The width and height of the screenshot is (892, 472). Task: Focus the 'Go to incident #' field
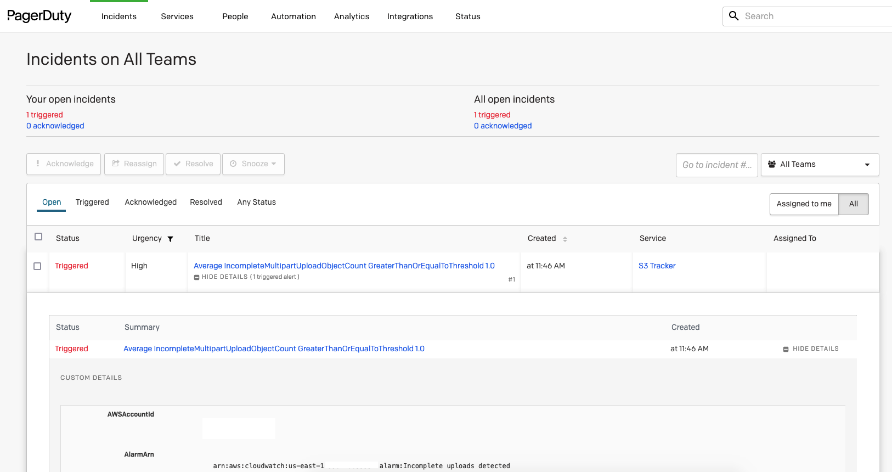[x=717, y=165]
